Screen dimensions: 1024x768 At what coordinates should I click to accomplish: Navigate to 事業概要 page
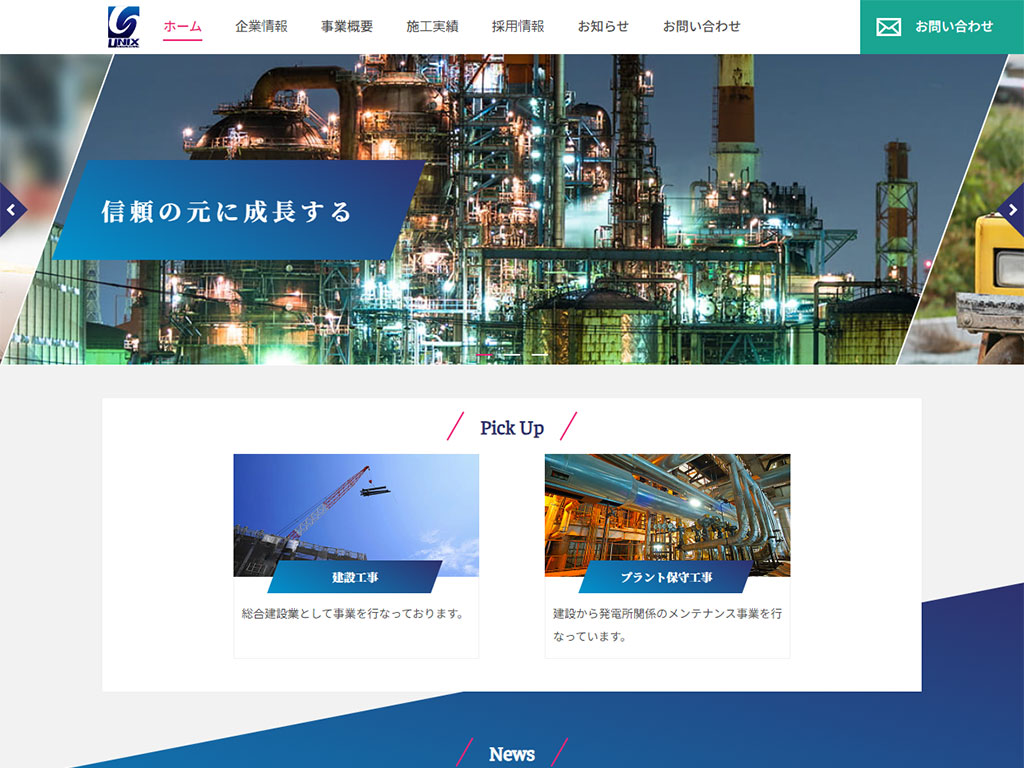pos(347,26)
